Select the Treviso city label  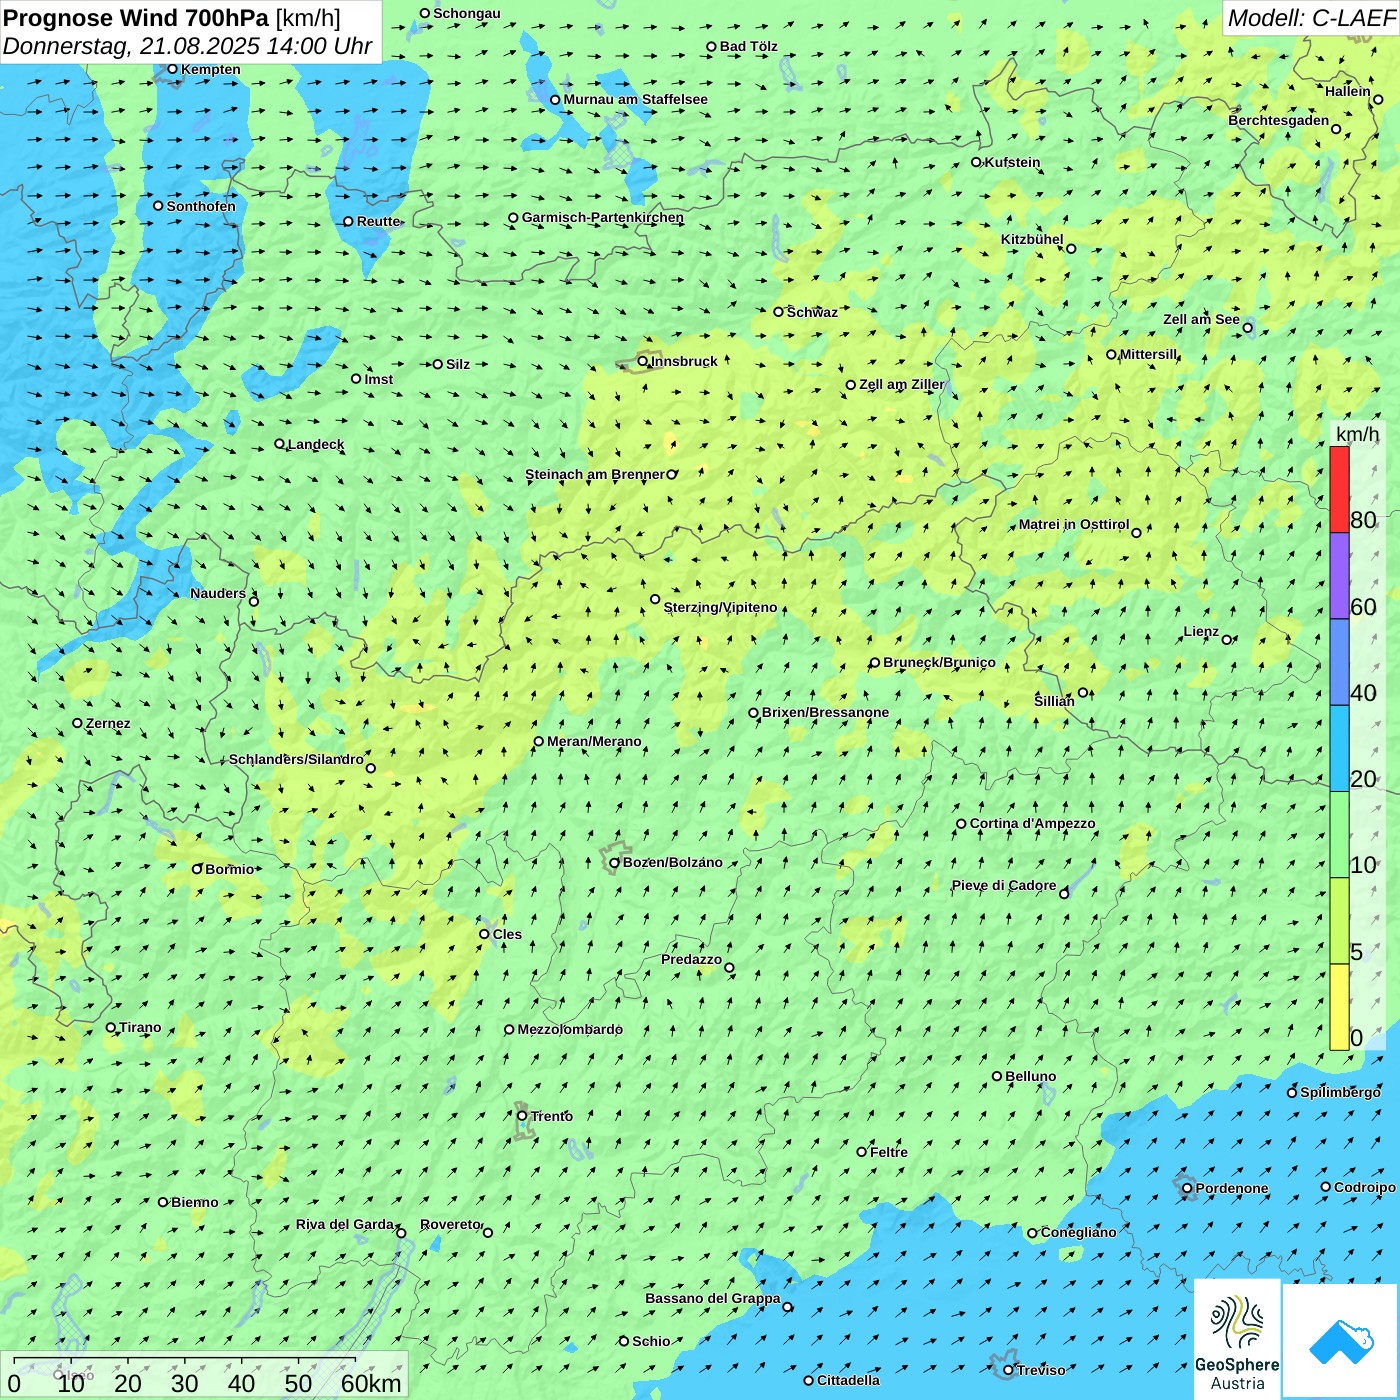pos(1041,1370)
